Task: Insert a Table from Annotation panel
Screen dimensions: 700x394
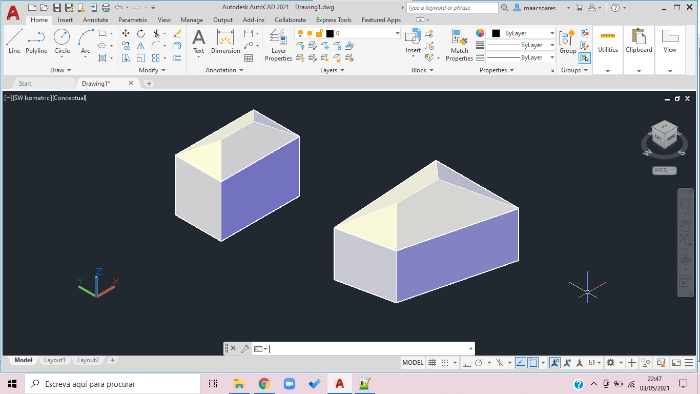Action: 249,58
